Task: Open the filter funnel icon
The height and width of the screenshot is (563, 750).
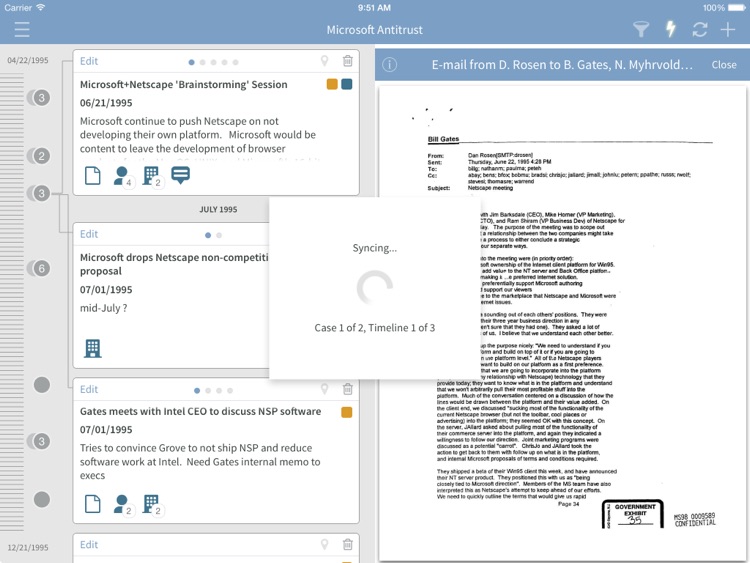Action: coord(641,30)
